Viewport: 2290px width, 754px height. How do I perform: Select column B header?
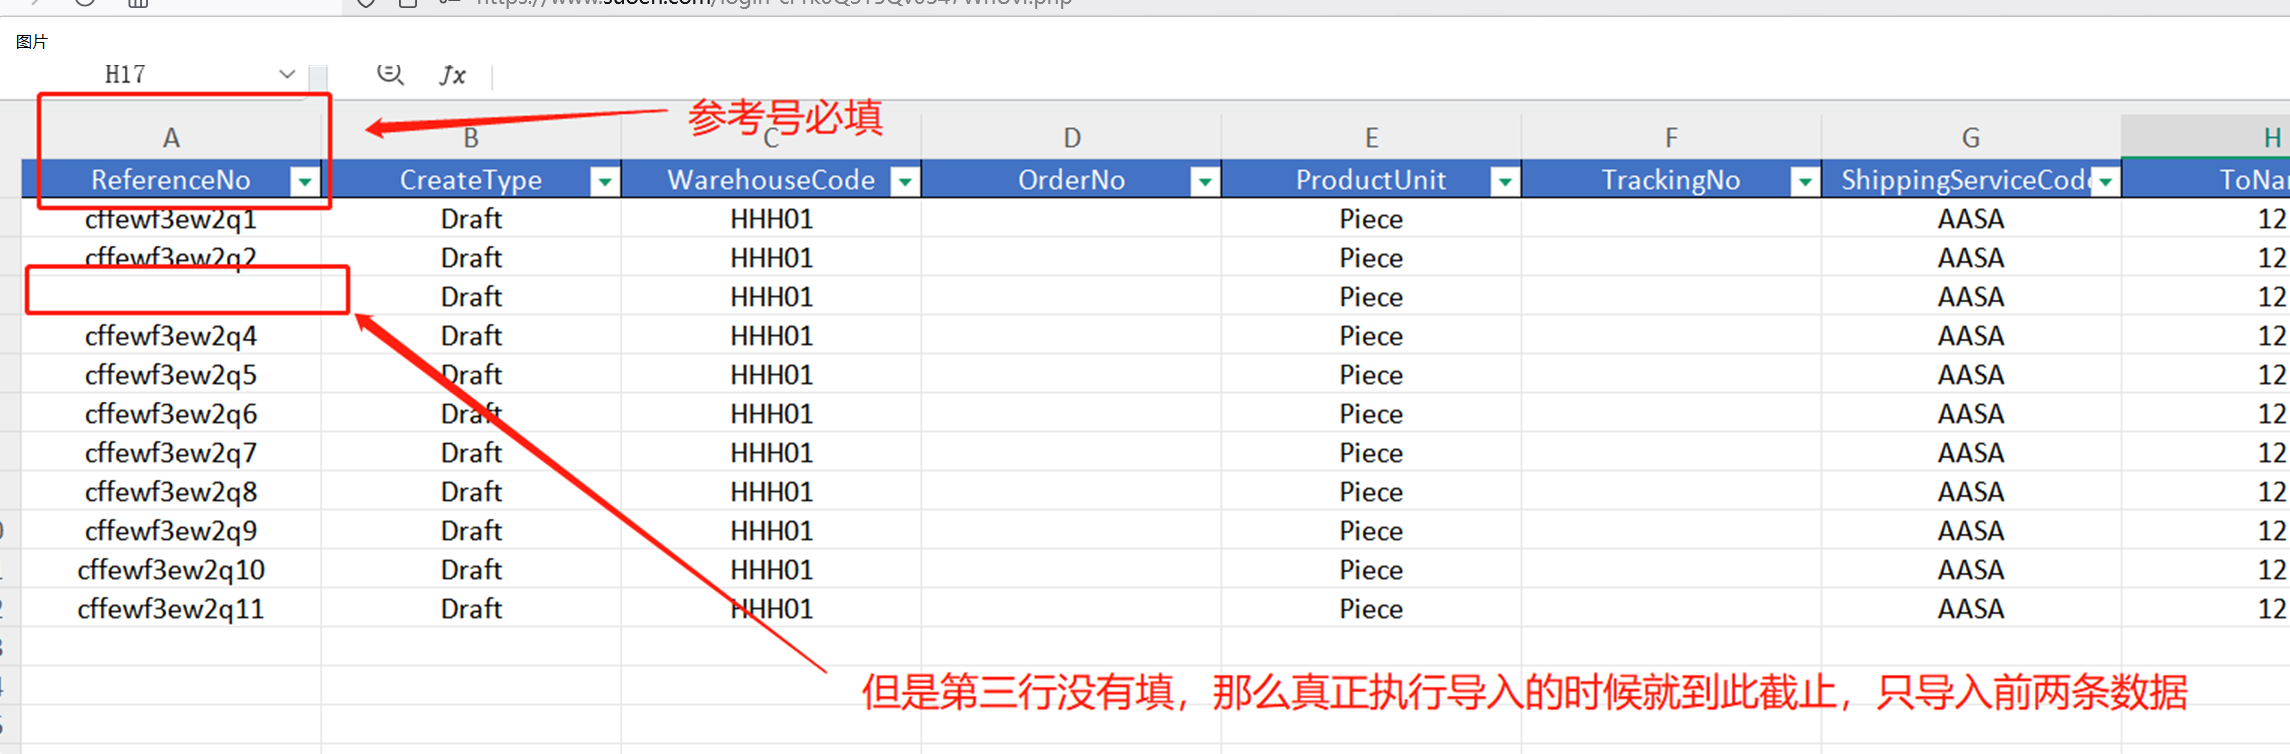pos(471,137)
